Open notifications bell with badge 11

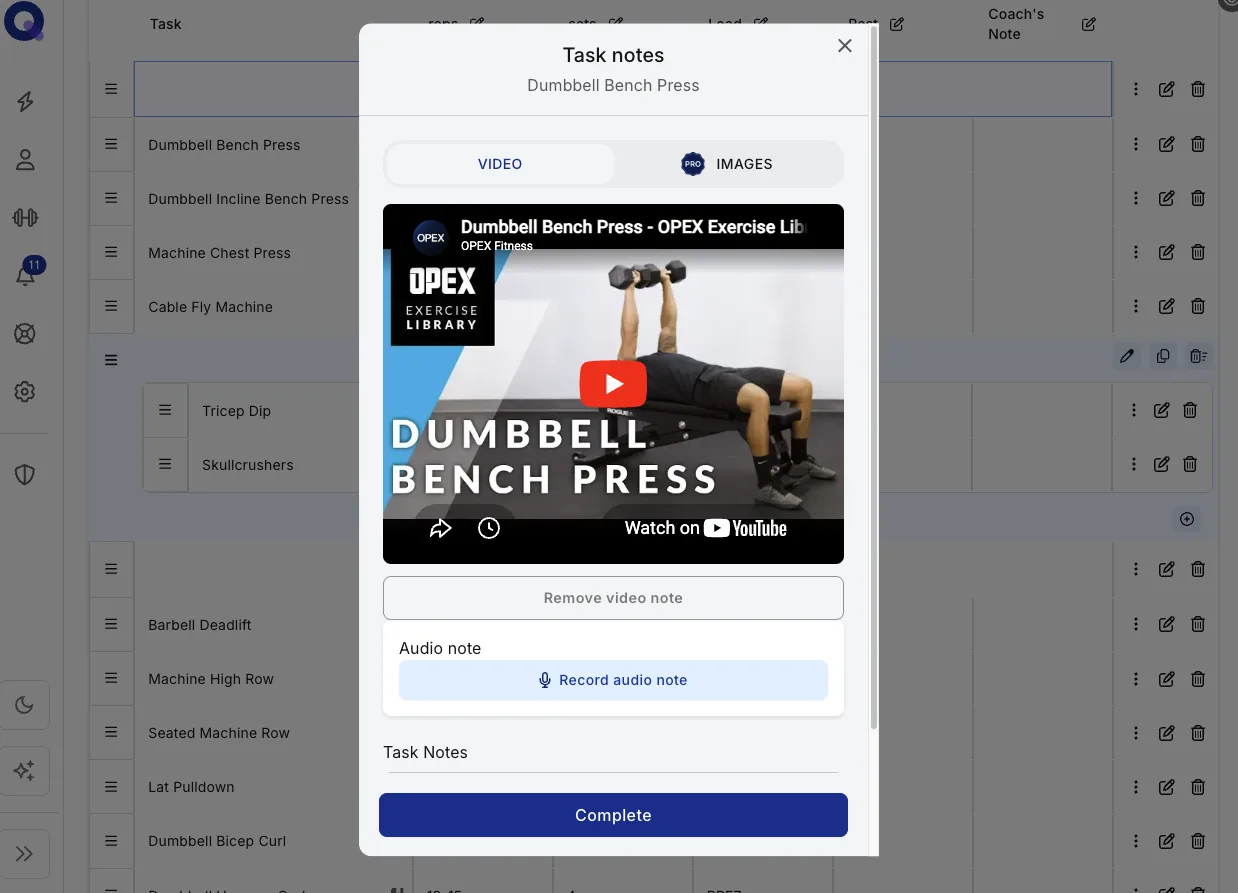(25, 275)
